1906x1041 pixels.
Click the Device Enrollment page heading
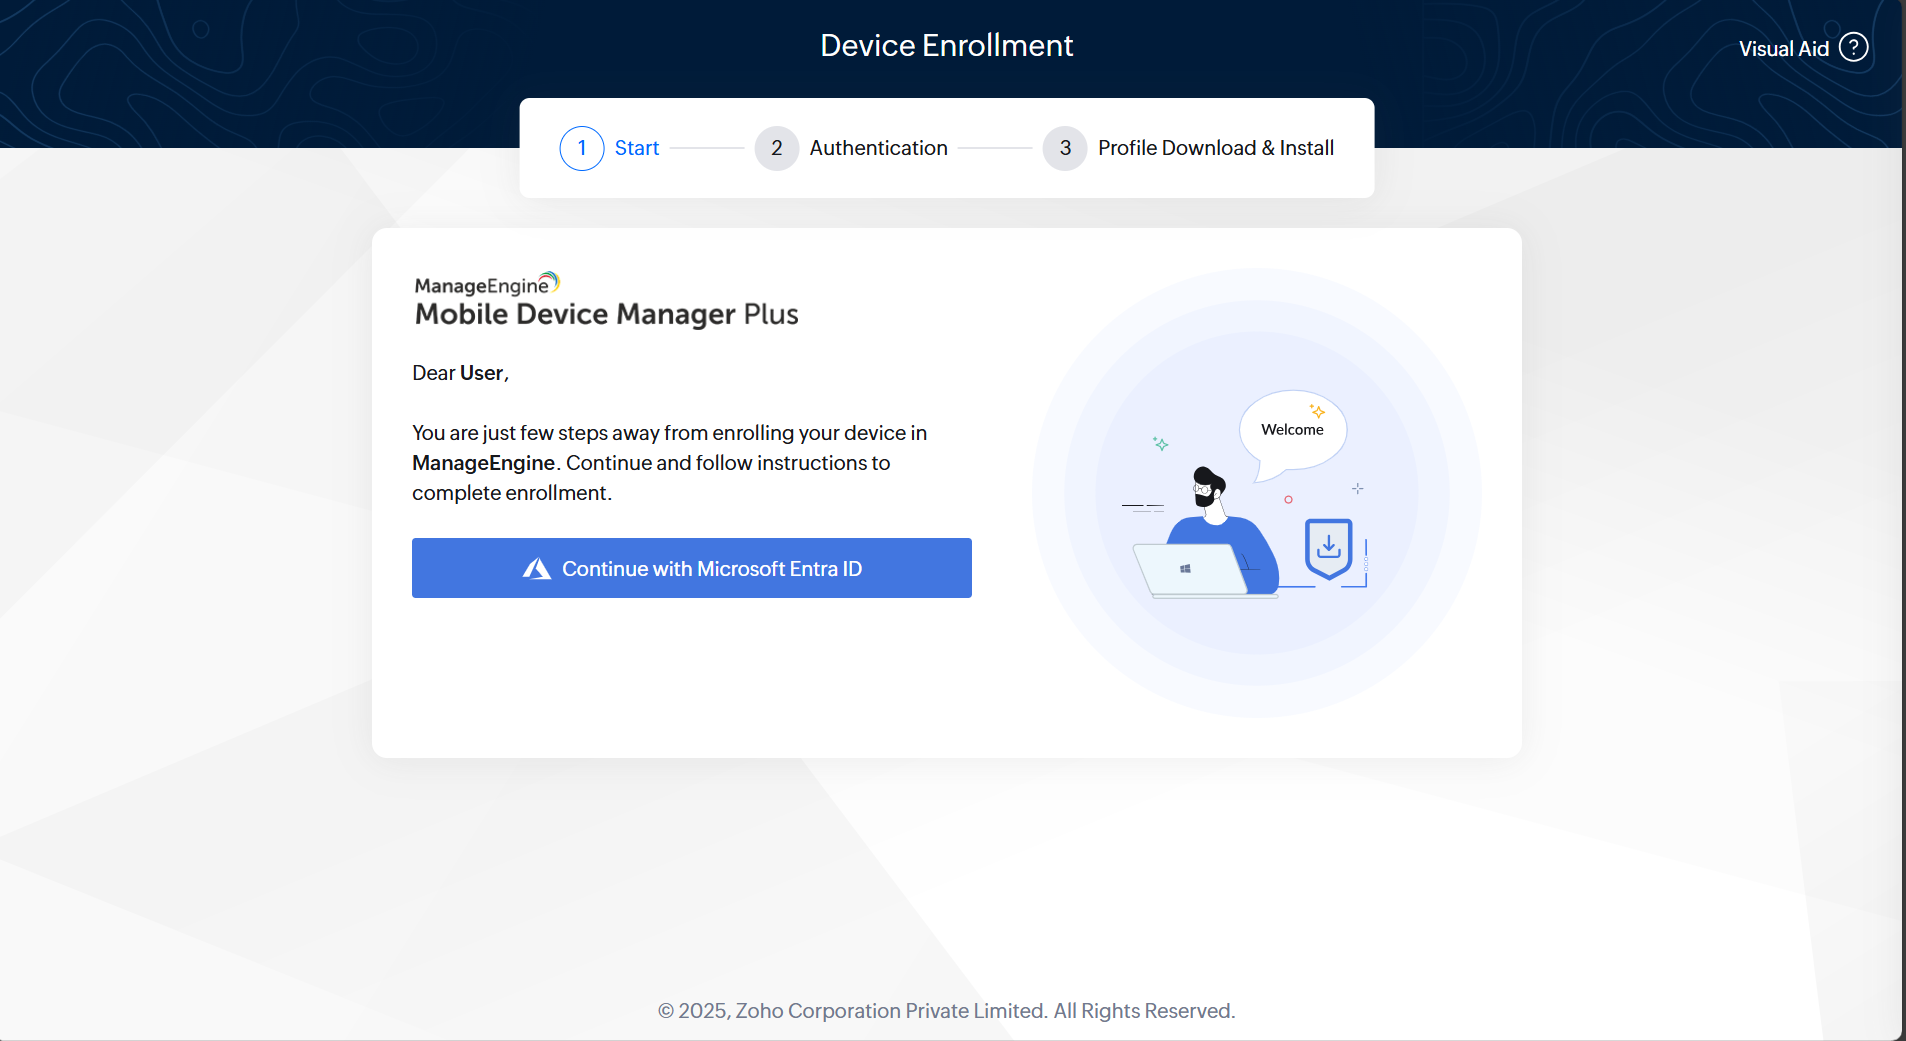(x=947, y=45)
